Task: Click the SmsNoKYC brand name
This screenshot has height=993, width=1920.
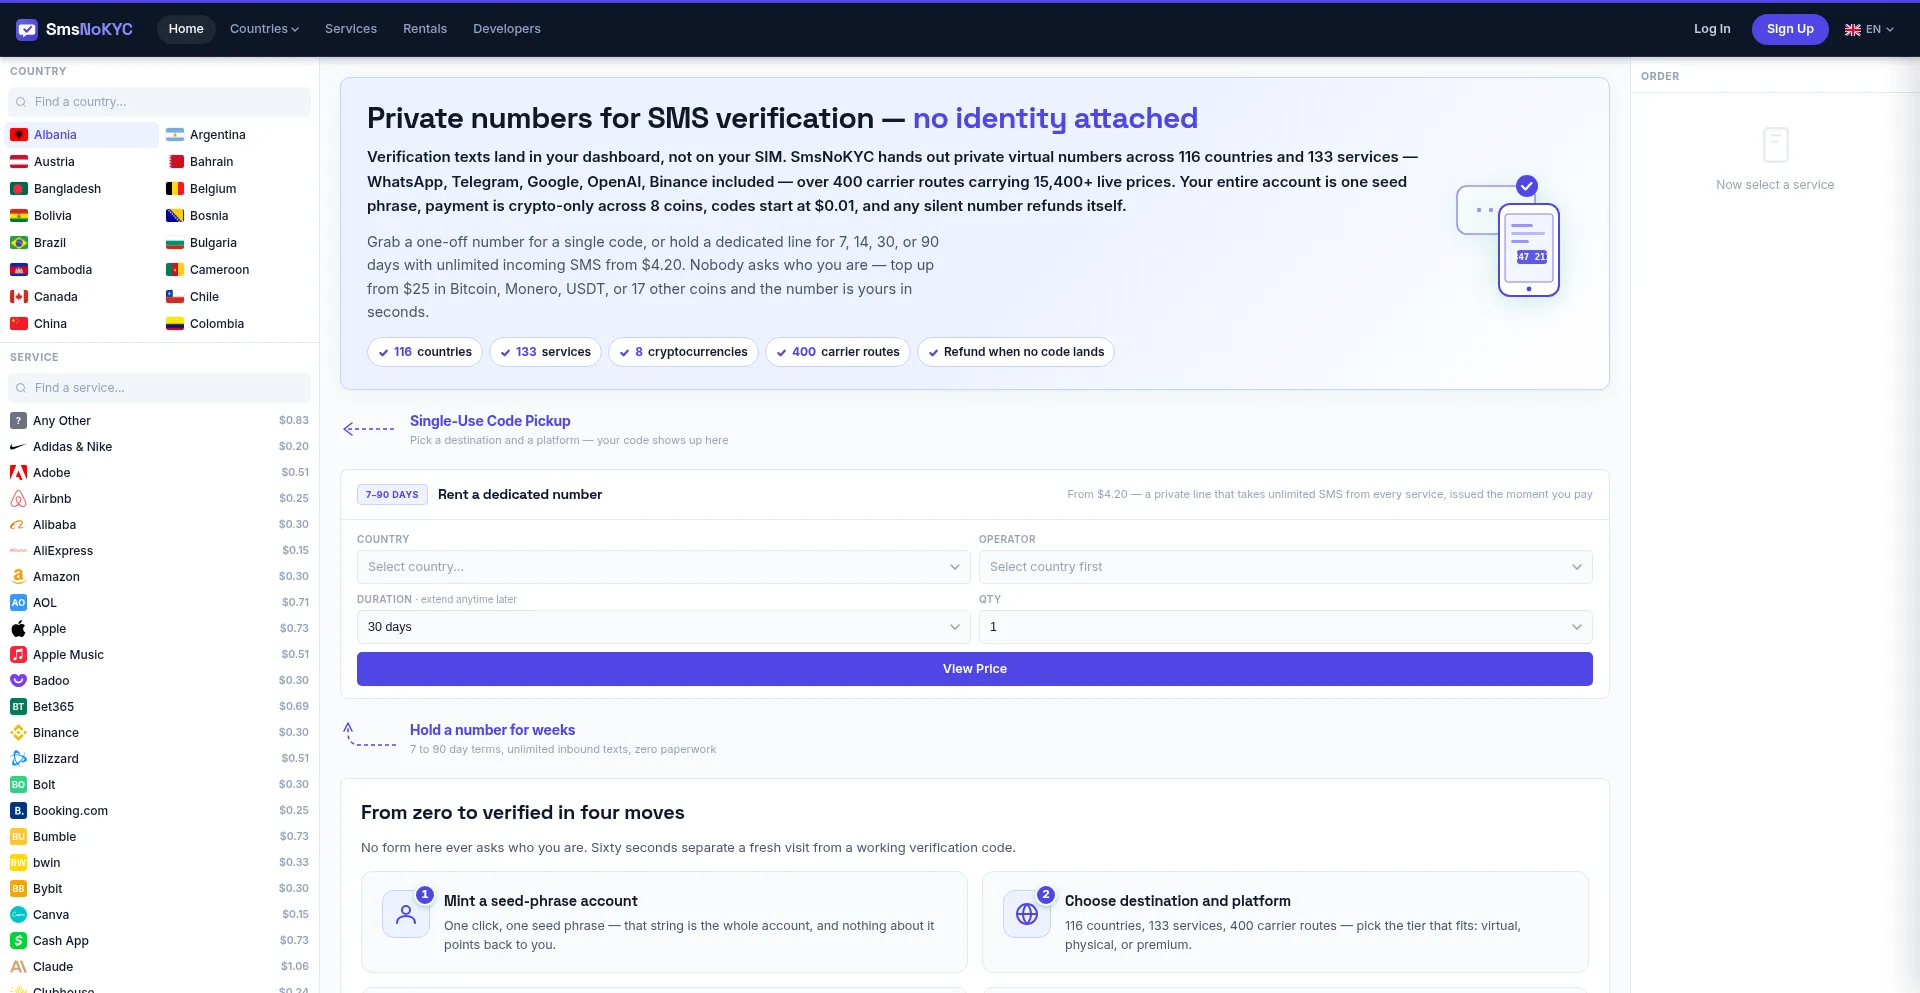Action: coord(89,29)
